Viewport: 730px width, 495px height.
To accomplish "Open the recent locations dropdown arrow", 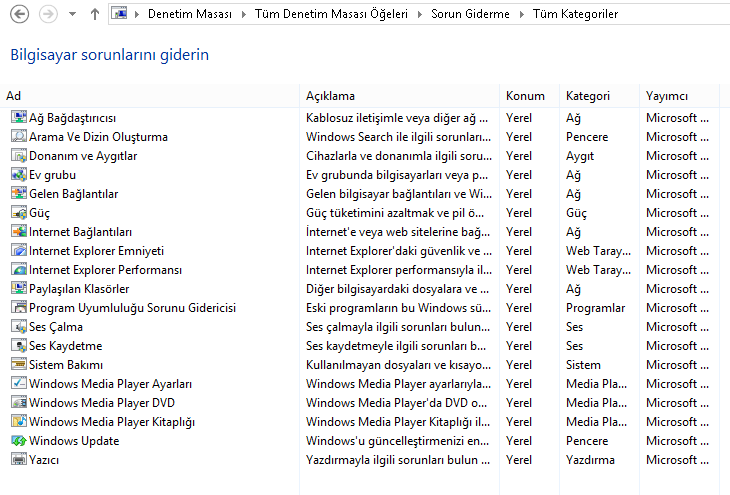I will pos(71,15).
